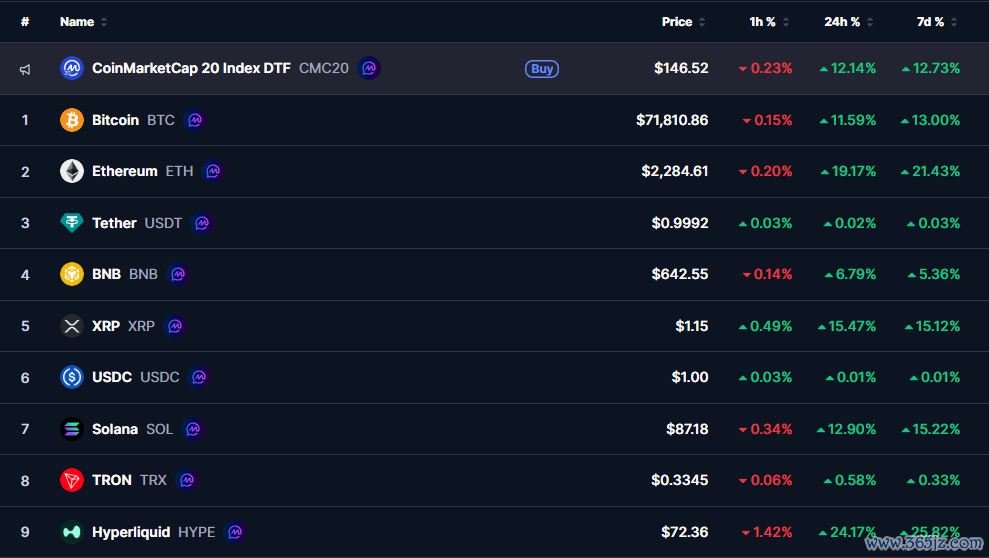The height and width of the screenshot is (558, 989).
Task: Click TRON price $0.3345
Action: coord(680,480)
